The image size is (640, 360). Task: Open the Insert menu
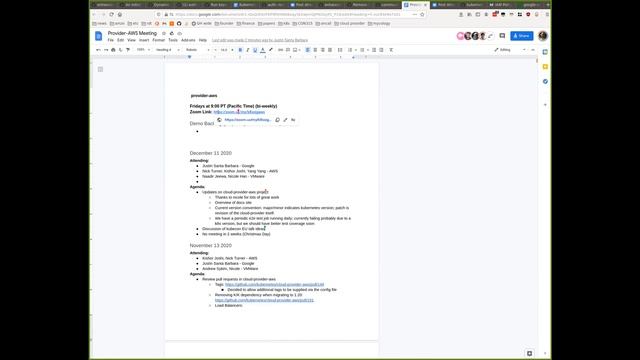[144, 40]
